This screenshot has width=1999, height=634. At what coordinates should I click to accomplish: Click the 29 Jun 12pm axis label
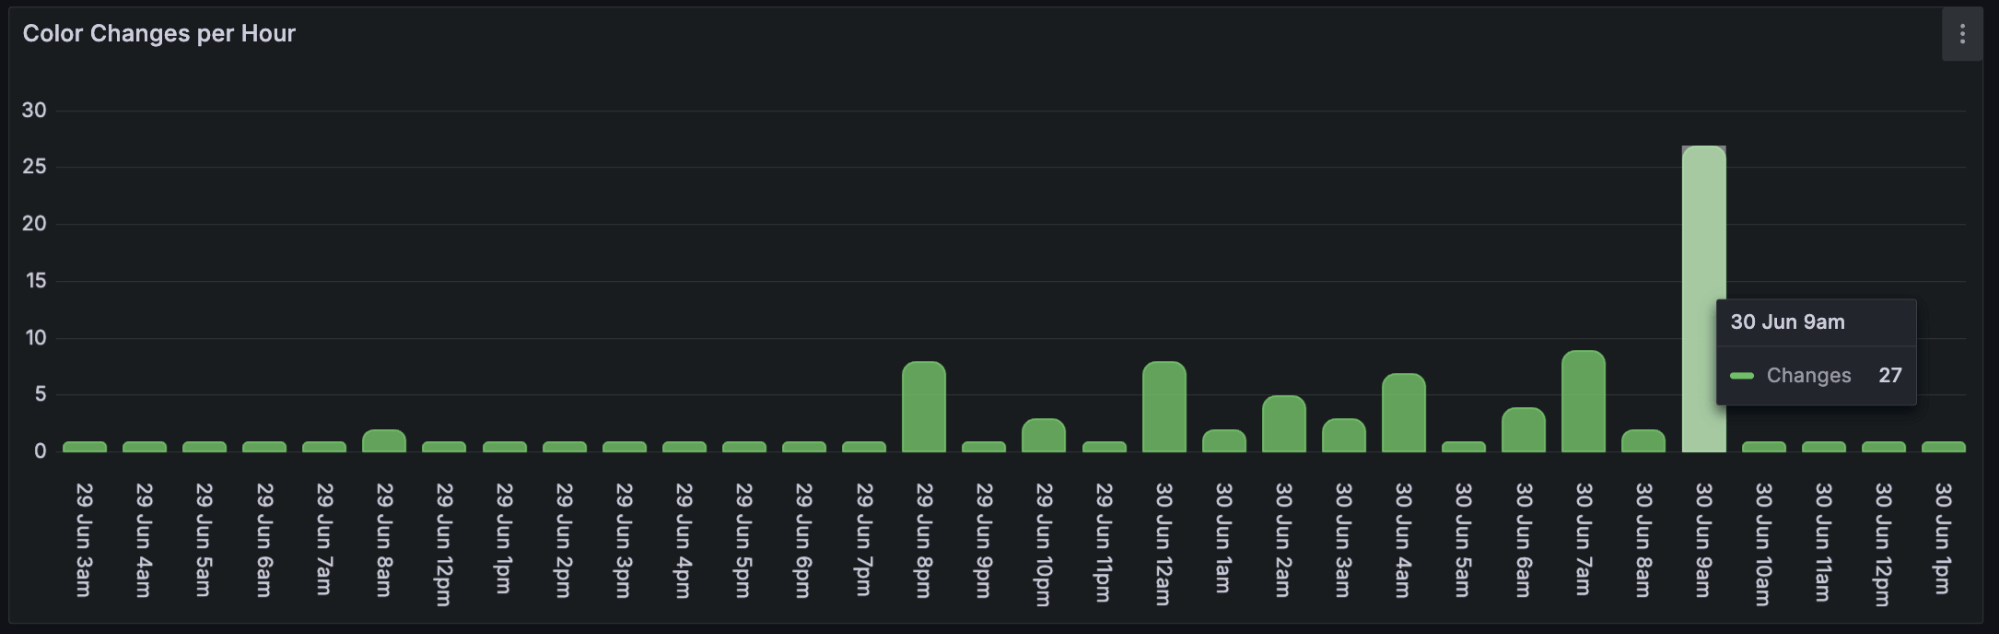click(443, 540)
